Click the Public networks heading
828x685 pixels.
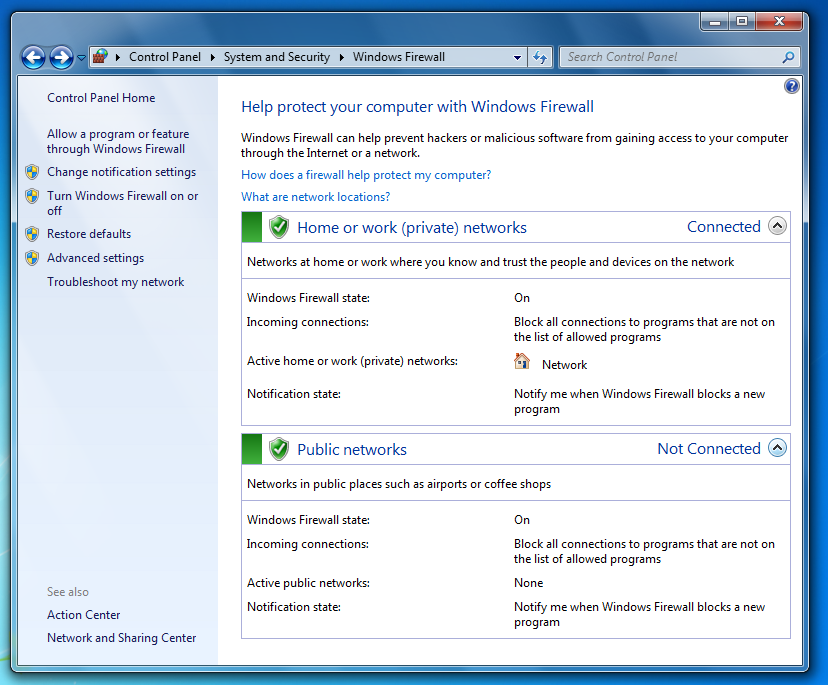click(x=352, y=449)
